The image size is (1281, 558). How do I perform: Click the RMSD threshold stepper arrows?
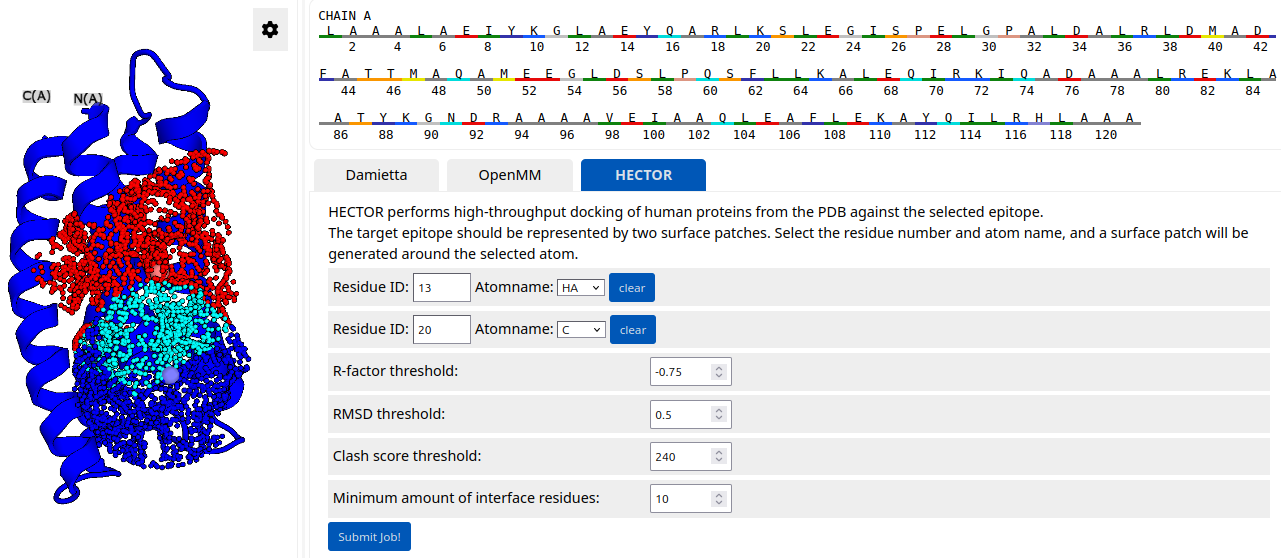tap(718, 414)
